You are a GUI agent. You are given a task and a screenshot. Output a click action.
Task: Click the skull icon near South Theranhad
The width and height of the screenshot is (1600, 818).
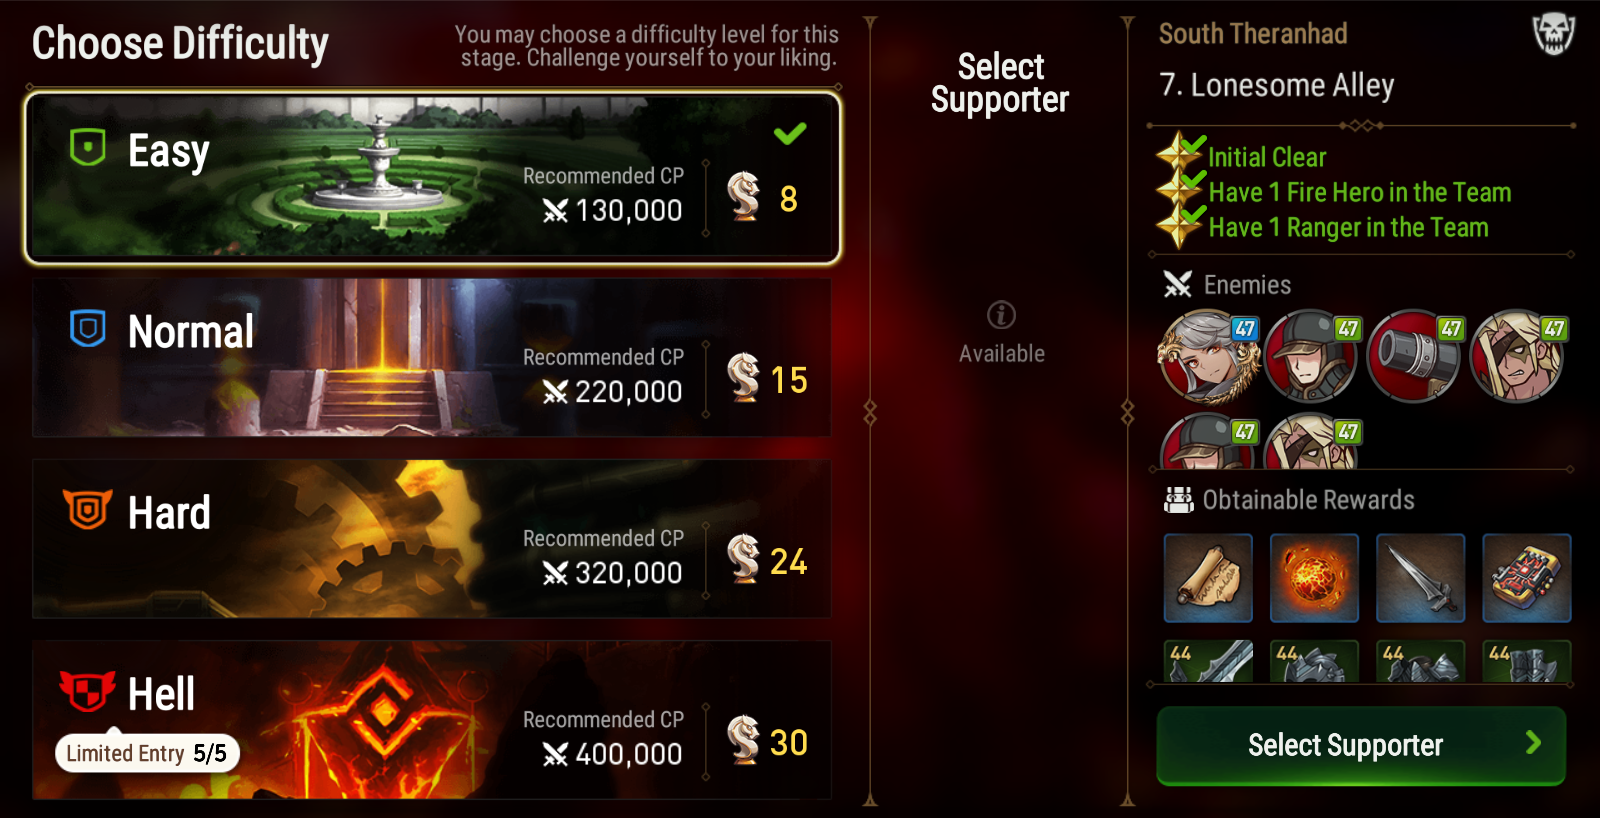point(1553,34)
